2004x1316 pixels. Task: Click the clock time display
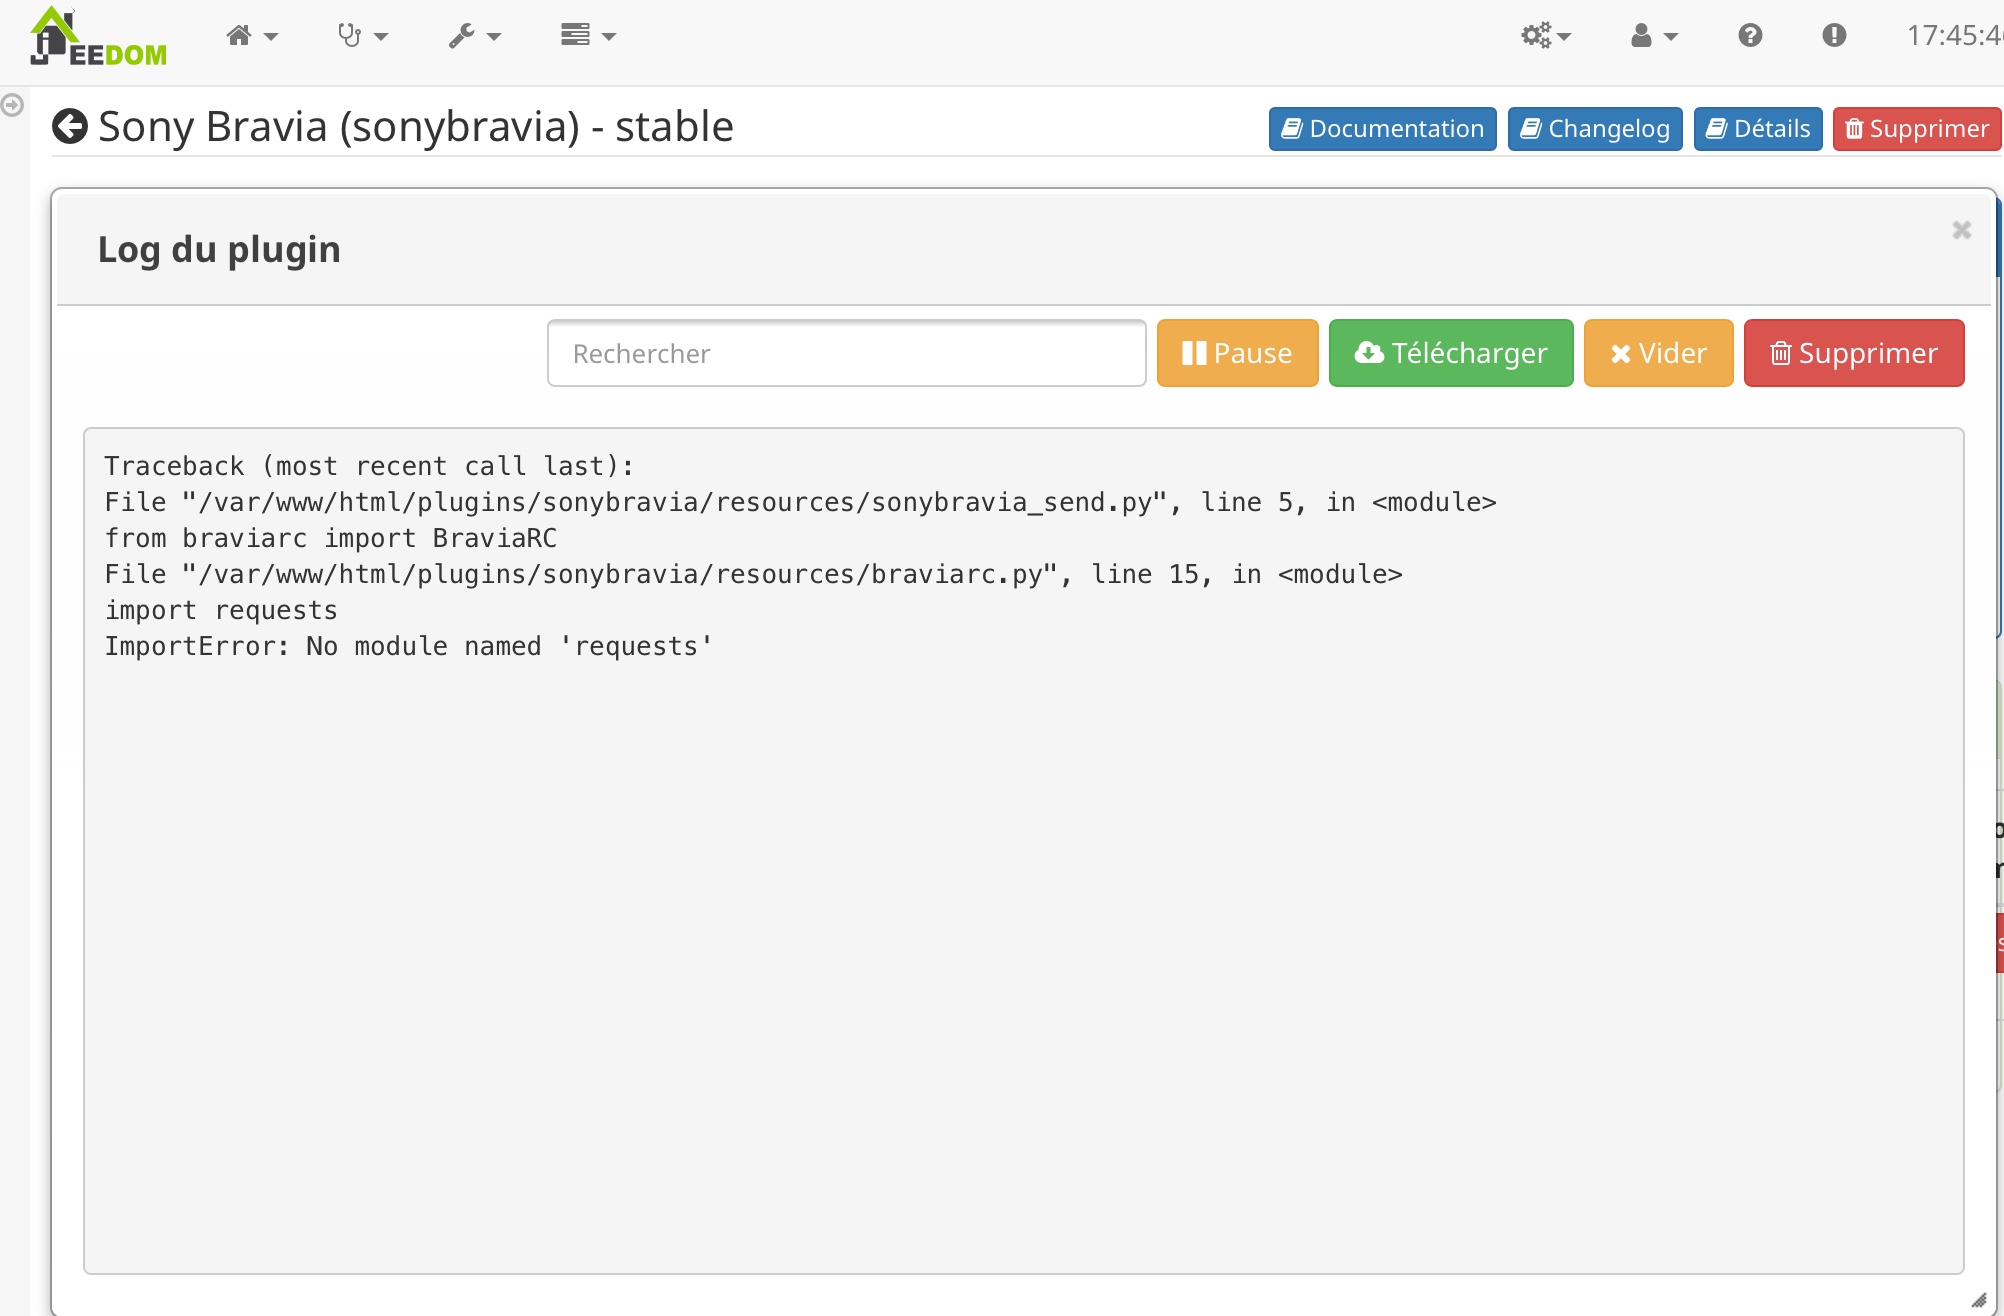coord(1954,36)
